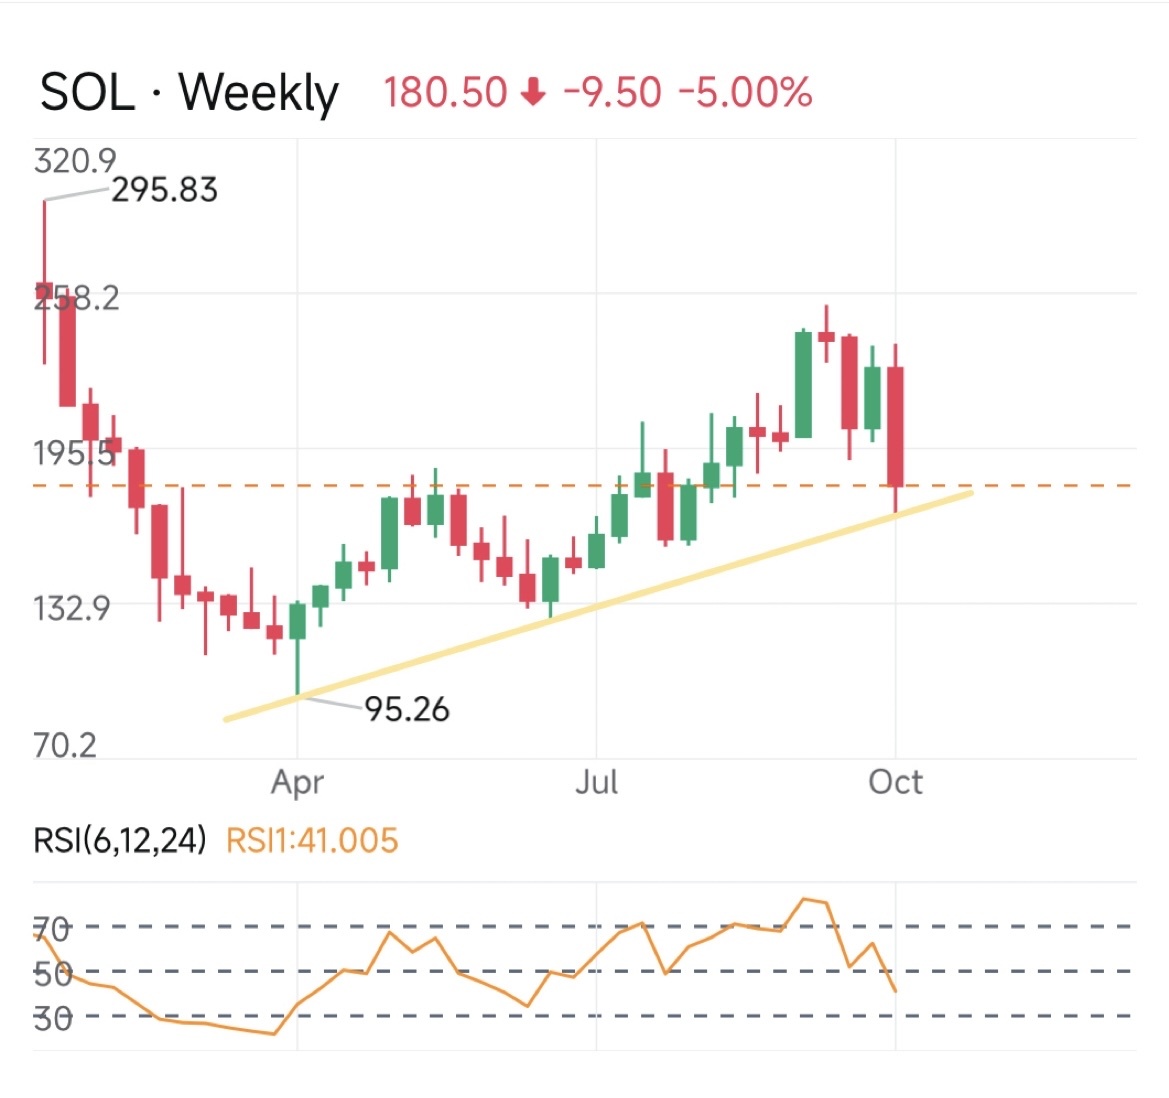
Task: Click the 132.9 price axis label
Action: pos(72,607)
